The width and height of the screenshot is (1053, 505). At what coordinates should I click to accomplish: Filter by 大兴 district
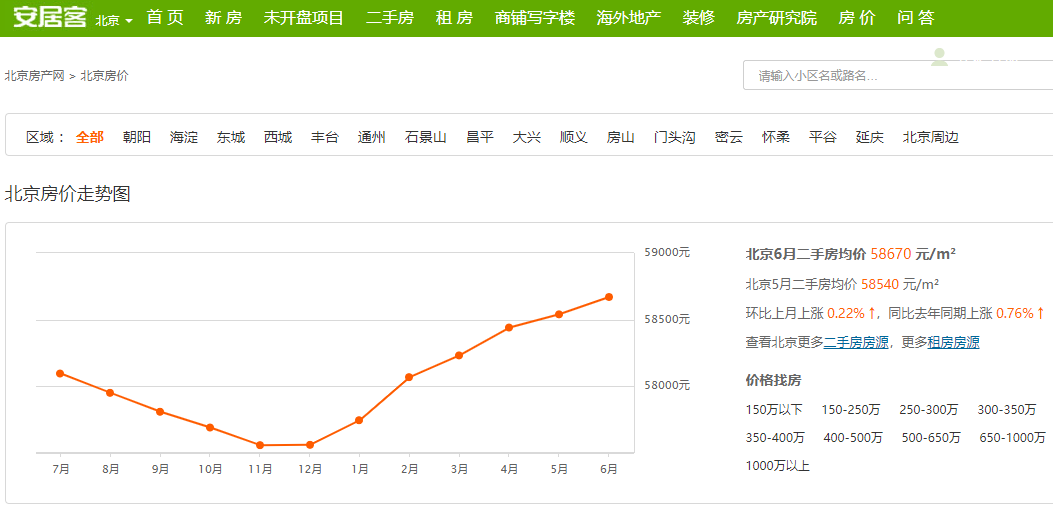coord(527,138)
